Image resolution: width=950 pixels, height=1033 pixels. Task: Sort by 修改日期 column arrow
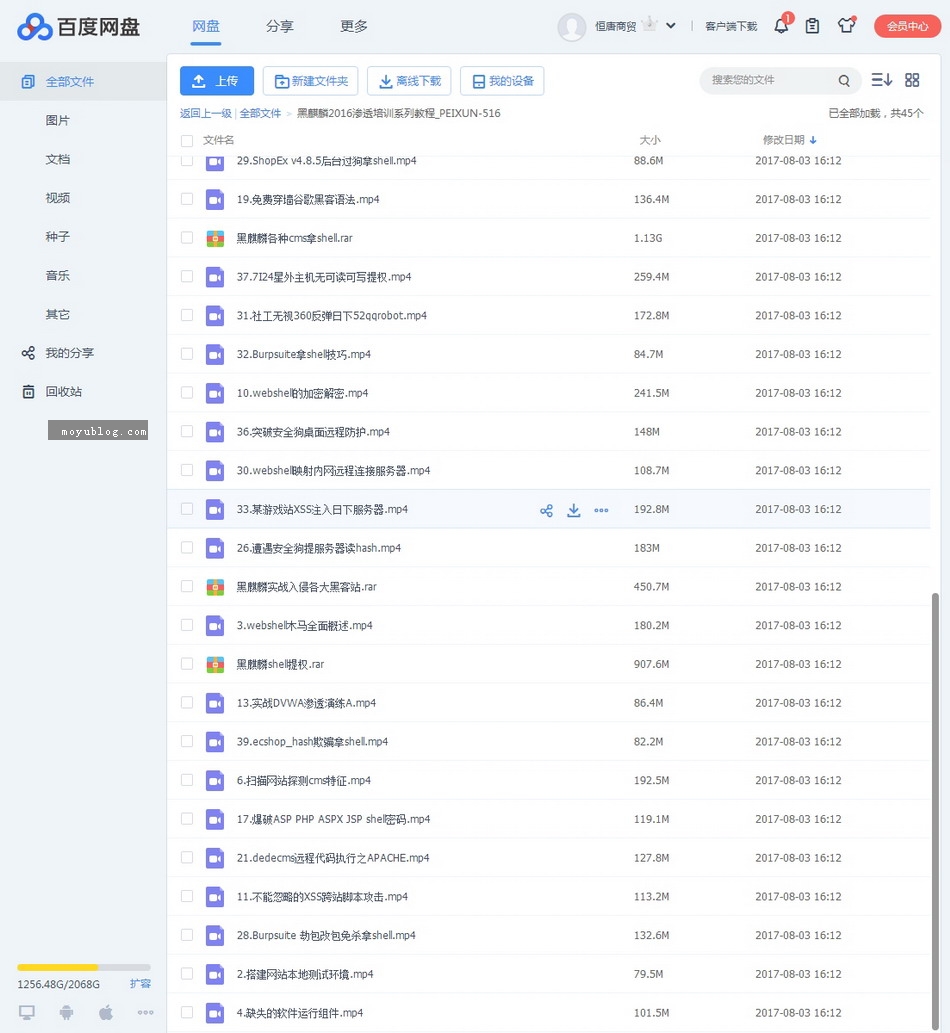[813, 140]
